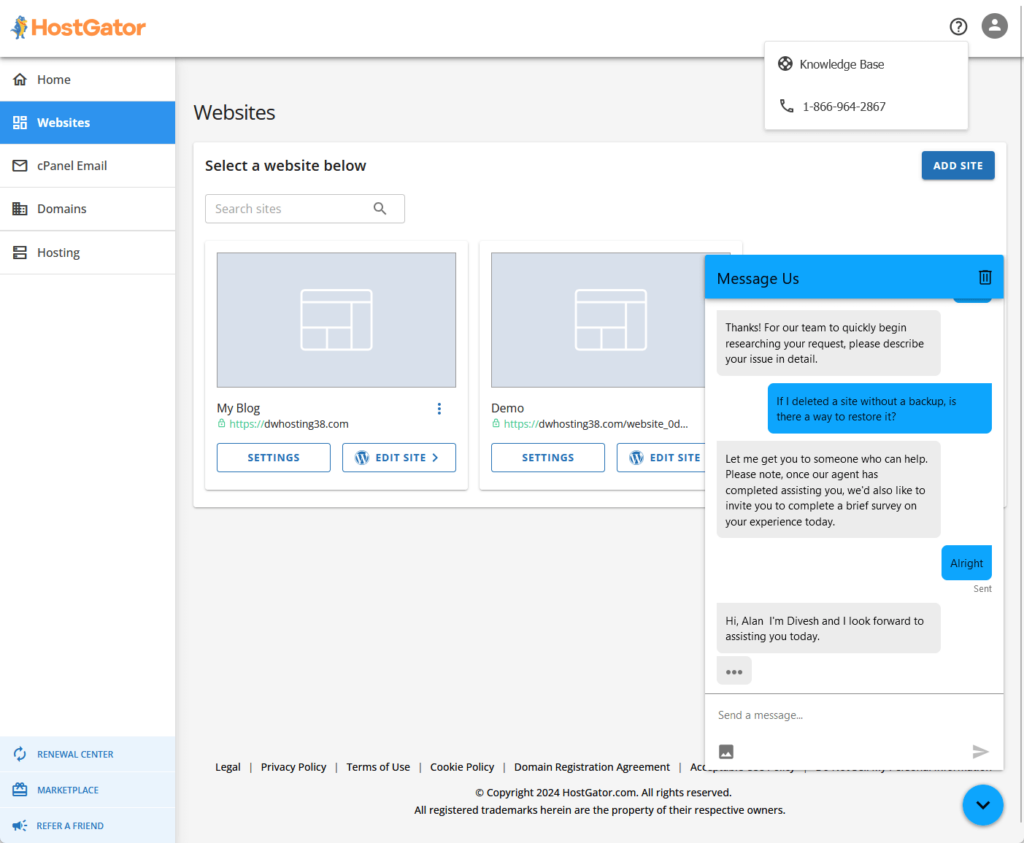This screenshot has width=1024, height=843.
Task: Open the dwhosting38.com link for My Blog
Action: pos(289,424)
